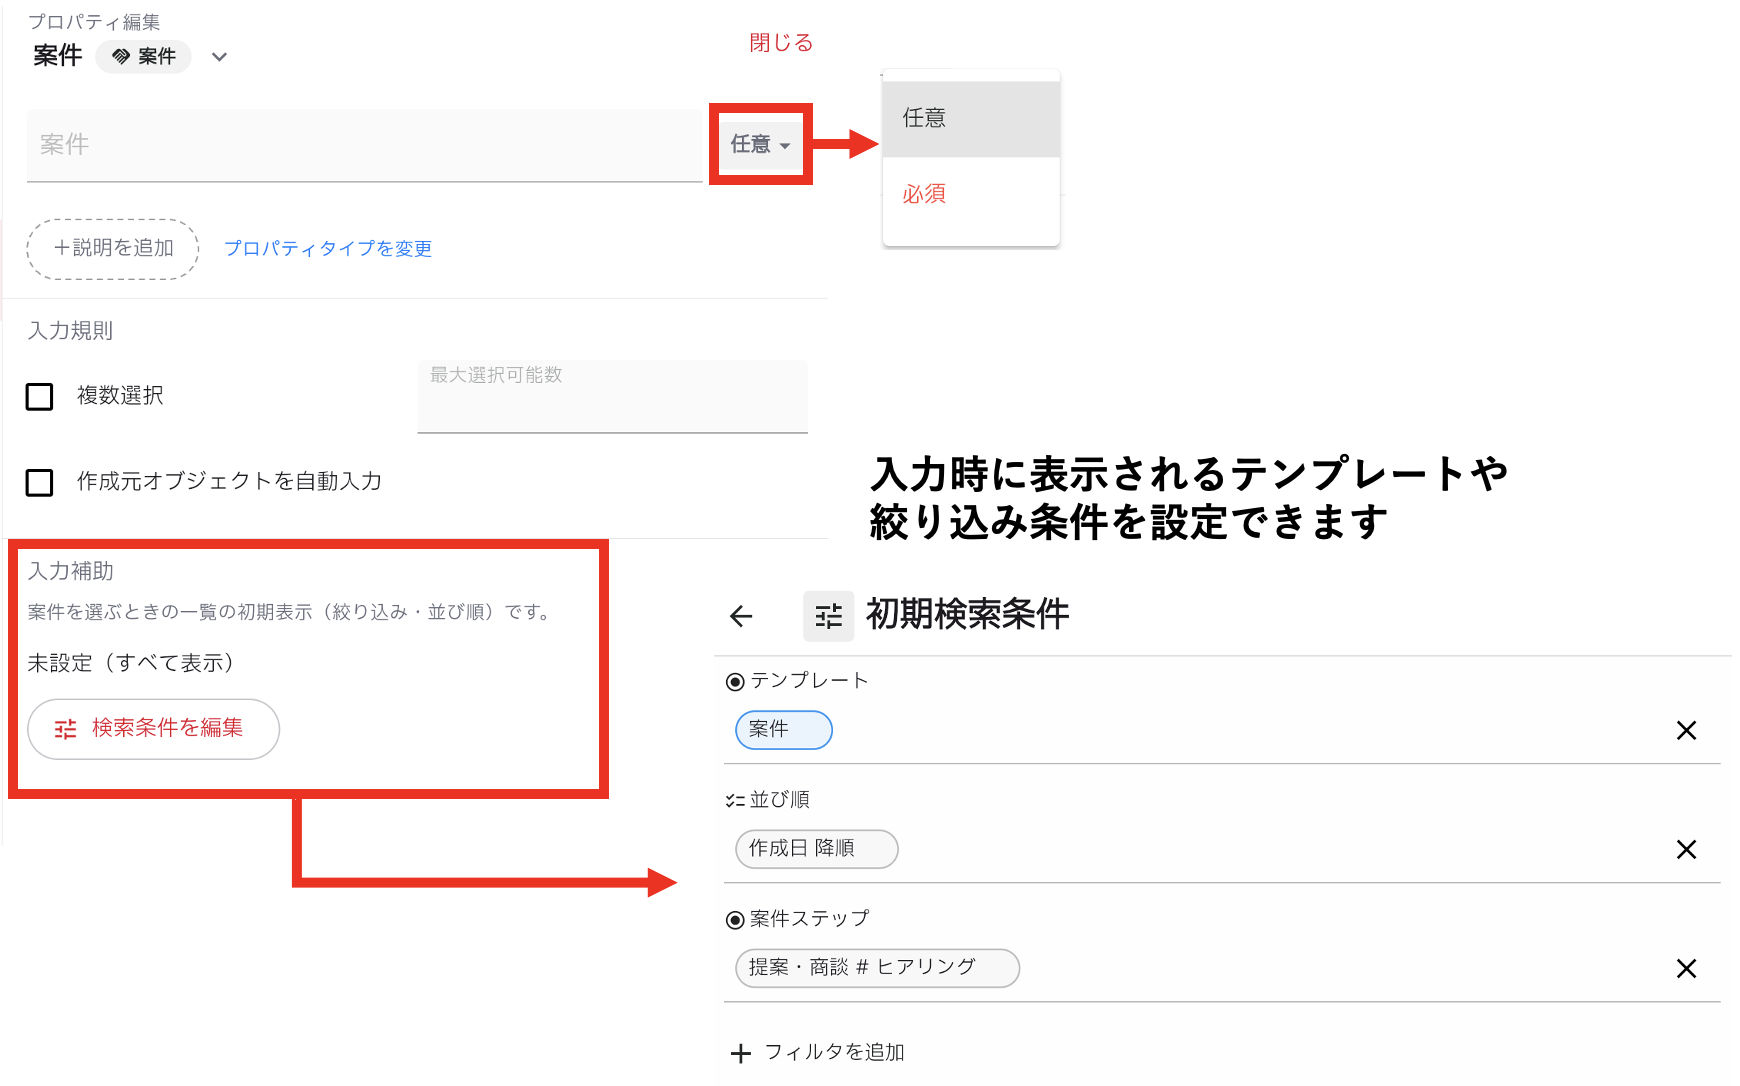Click the 案件 object chip icon
Viewport: 1740px width, 1086px height.
[x=121, y=57]
